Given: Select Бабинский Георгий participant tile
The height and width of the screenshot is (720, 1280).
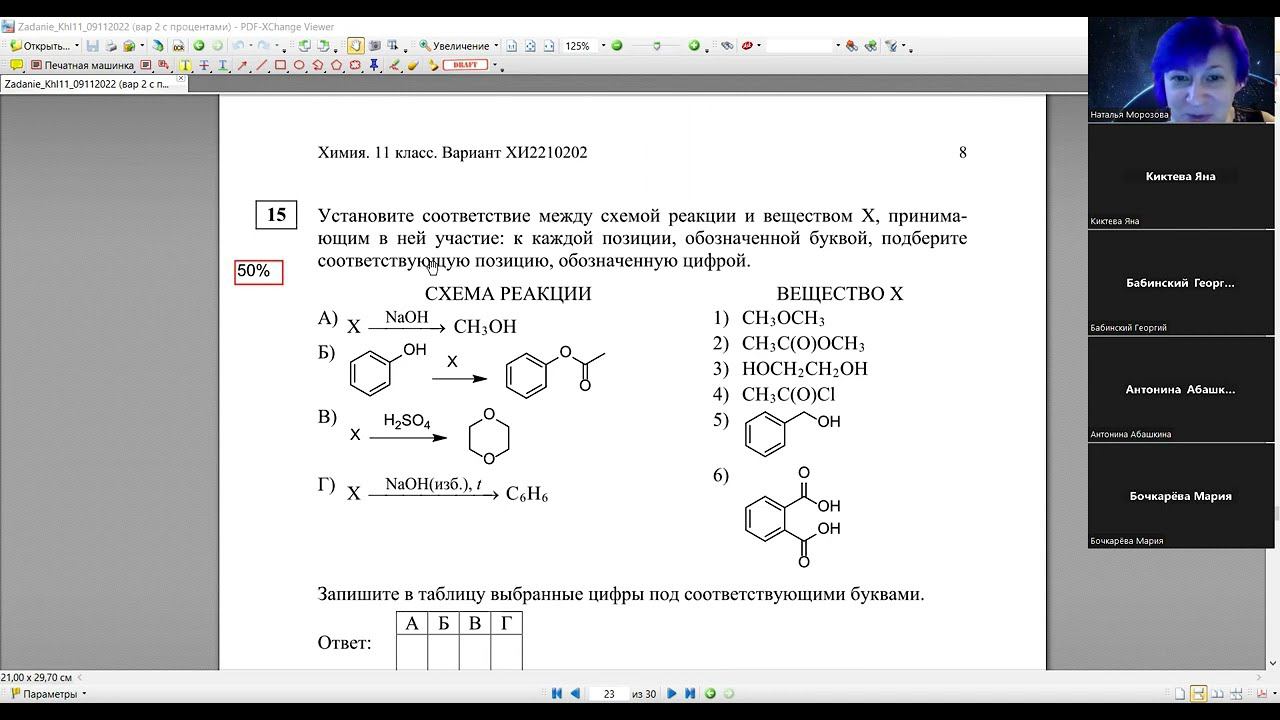Looking at the screenshot, I should coord(1181,284).
